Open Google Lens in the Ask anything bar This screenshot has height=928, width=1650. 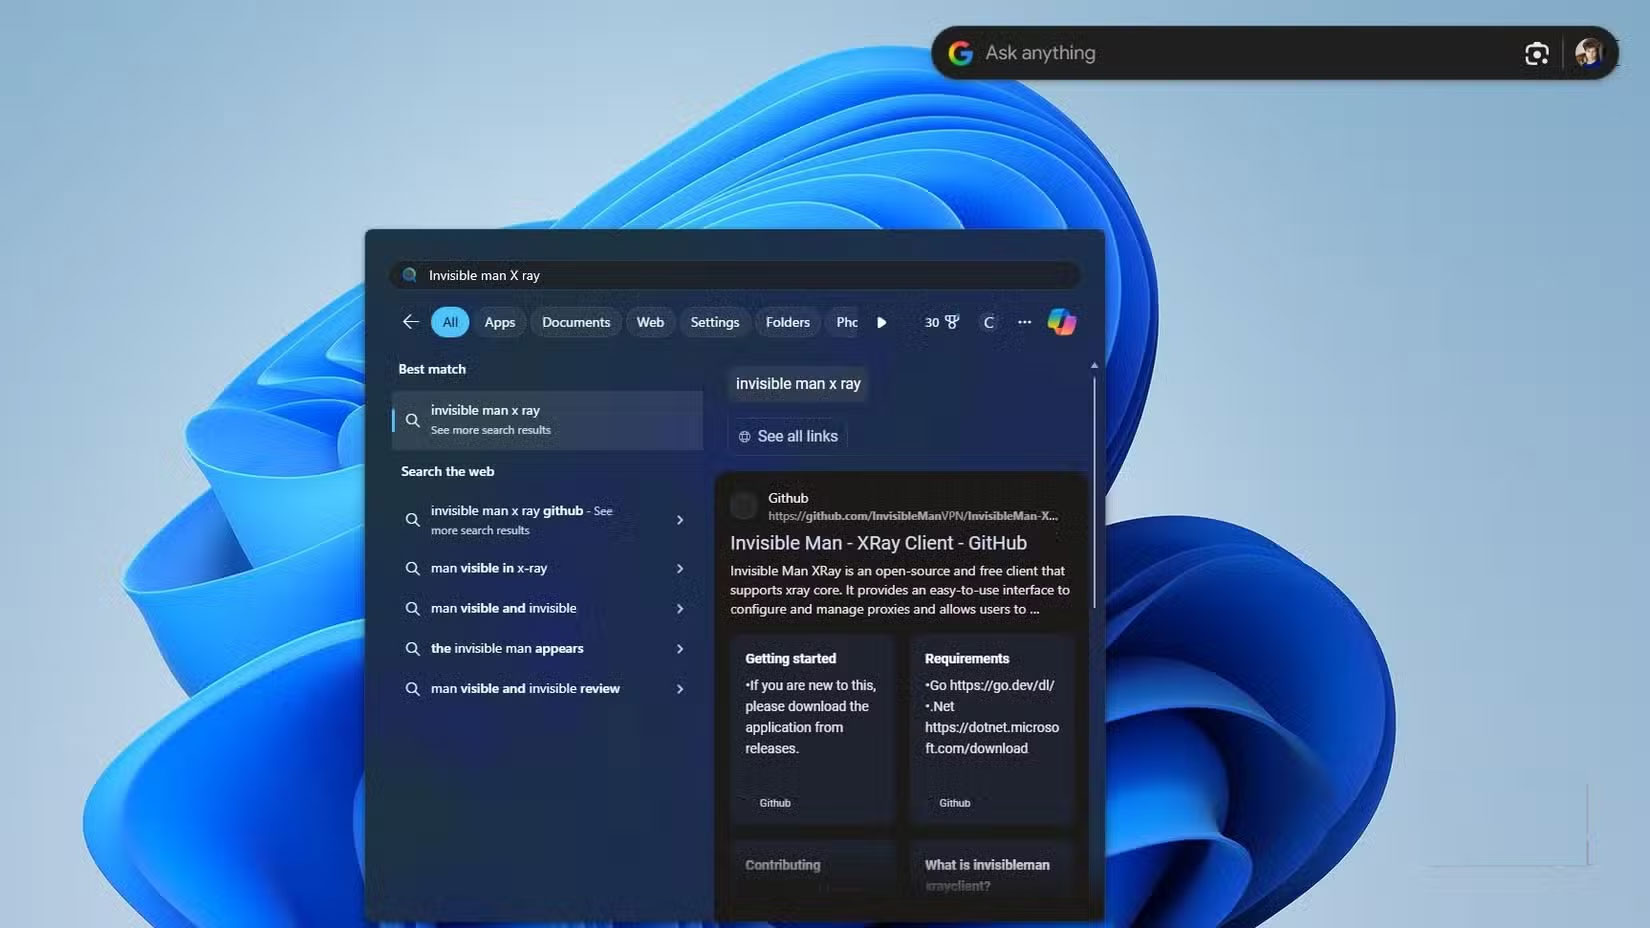[1537, 53]
